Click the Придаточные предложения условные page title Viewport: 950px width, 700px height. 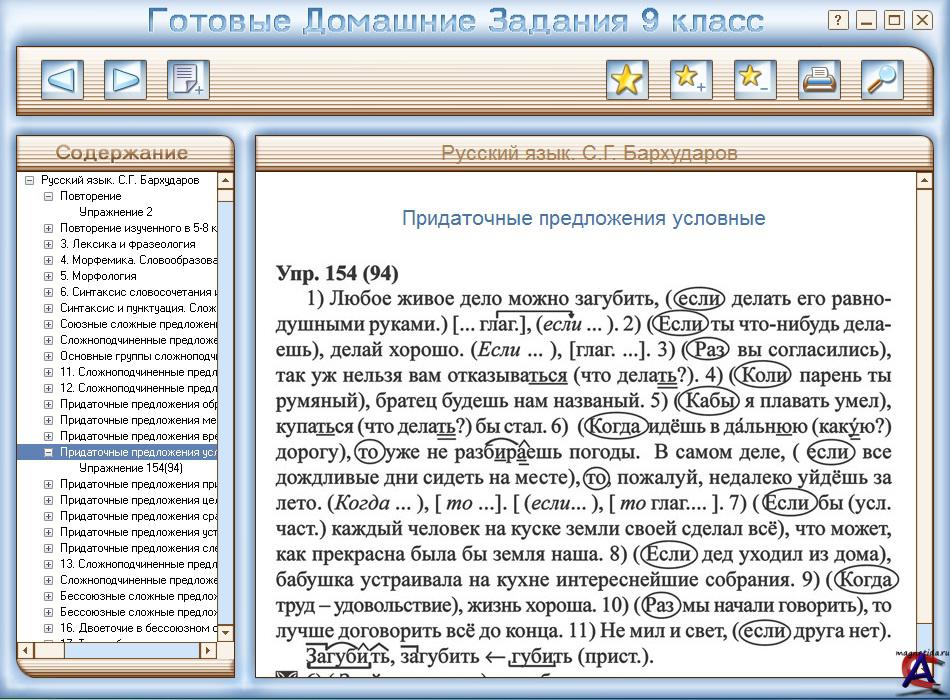583,218
